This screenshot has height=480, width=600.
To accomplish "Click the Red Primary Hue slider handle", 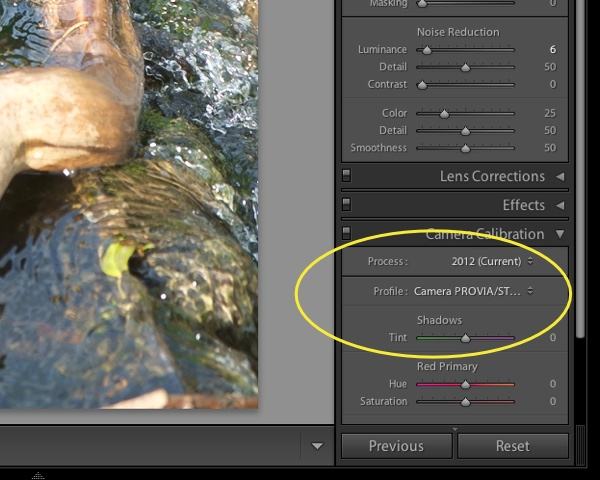I will coord(465,384).
